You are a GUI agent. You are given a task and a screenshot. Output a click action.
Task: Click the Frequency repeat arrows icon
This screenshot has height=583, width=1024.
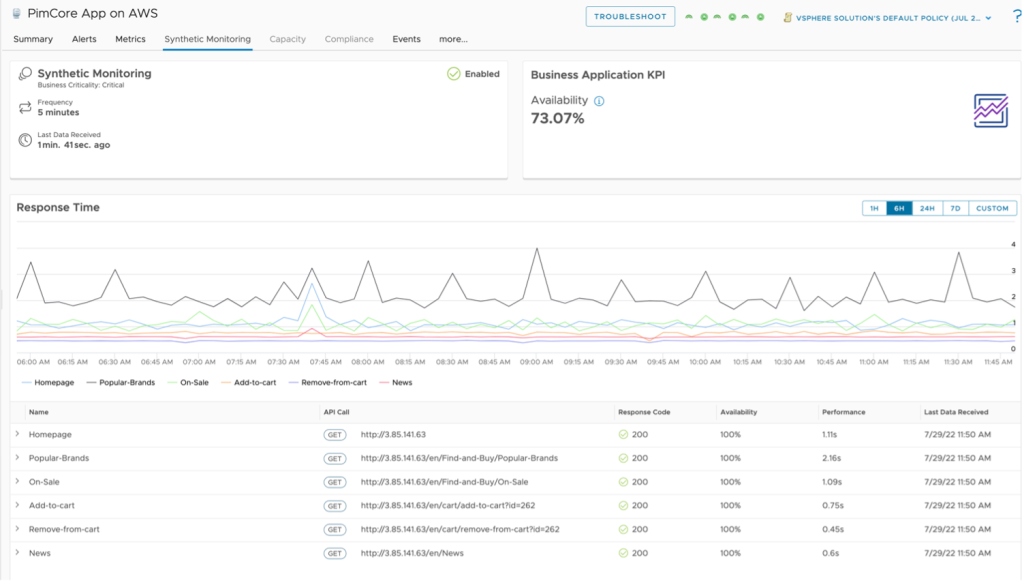click(x=25, y=108)
